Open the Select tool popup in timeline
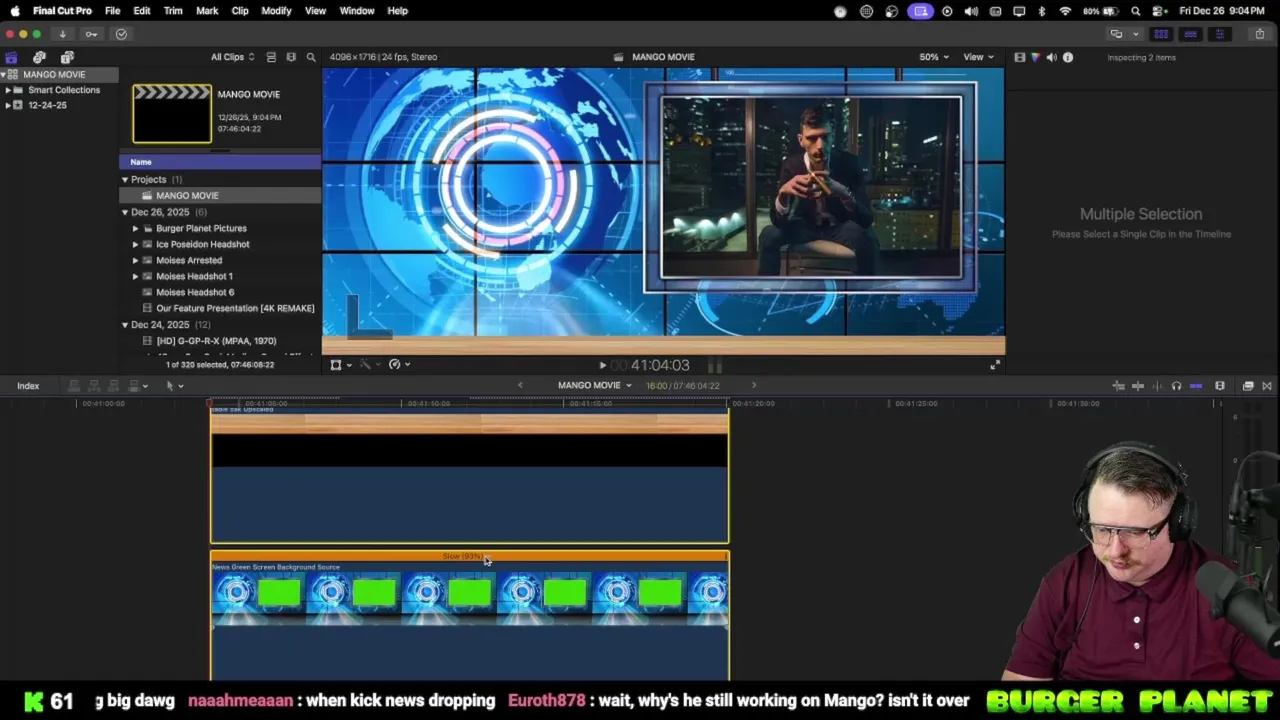Viewport: 1280px width, 720px height. [174, 386]
